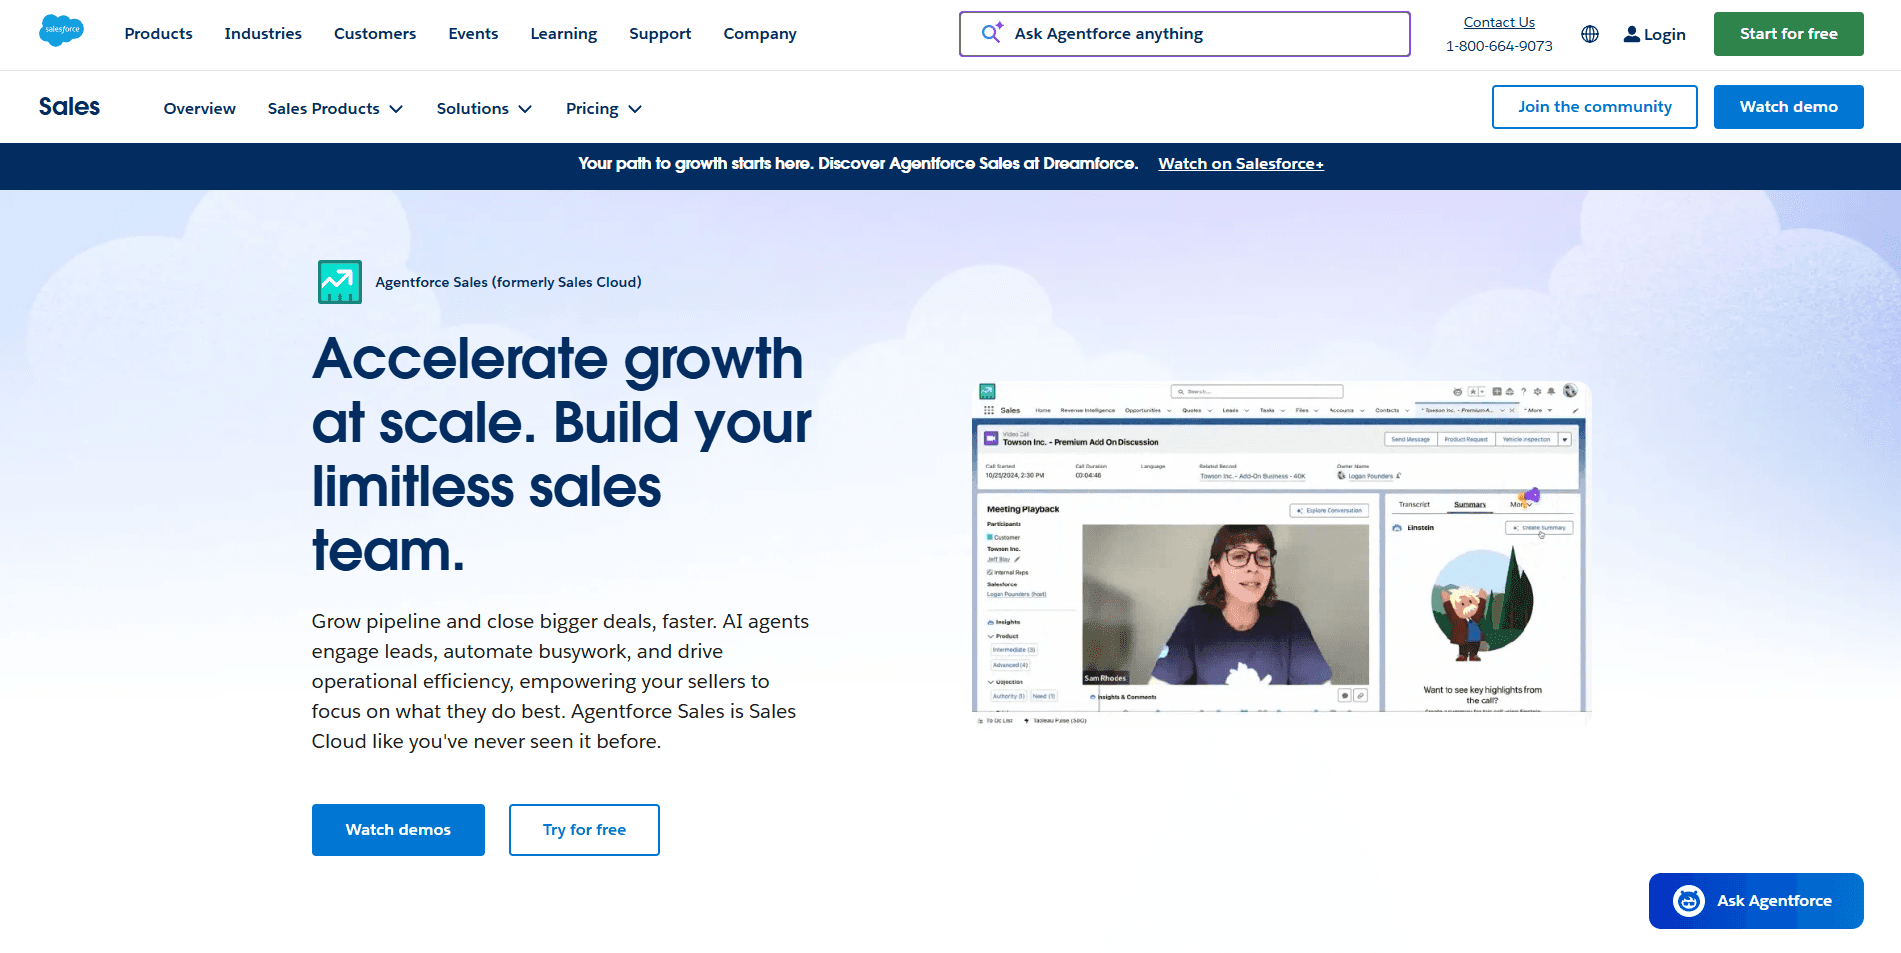The width and height of the screenshot is (1901, 953).
Task: Click the Start for free button
Action: click(x=1789, y=34)
